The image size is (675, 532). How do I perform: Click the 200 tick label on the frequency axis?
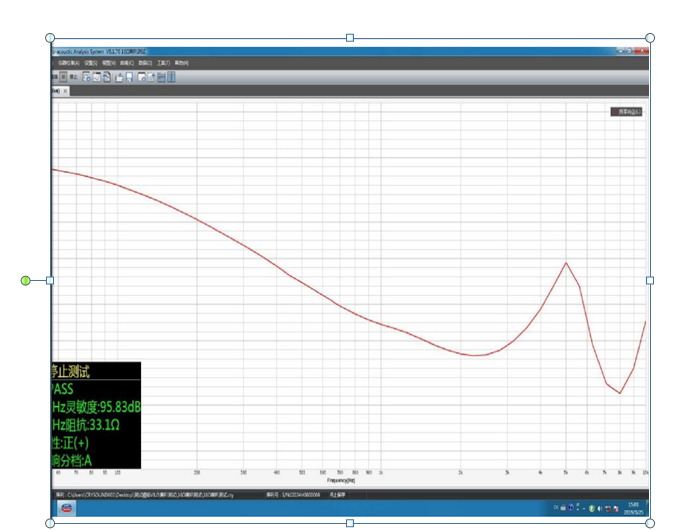pos(197,473)
